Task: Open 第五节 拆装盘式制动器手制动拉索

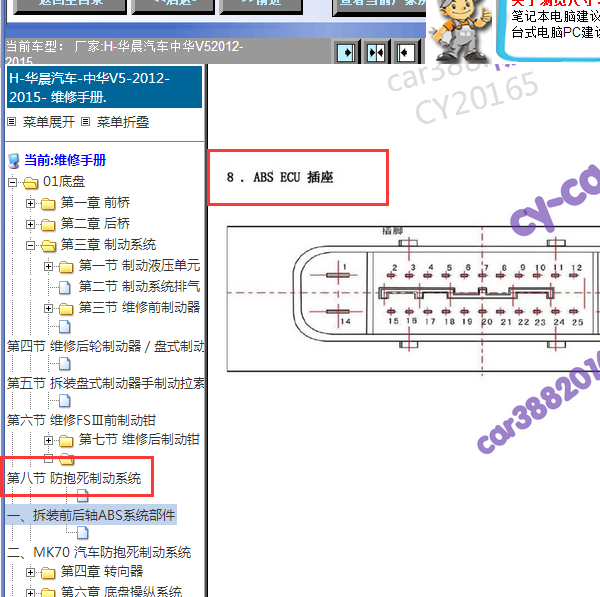Action: tap(106, 383)
